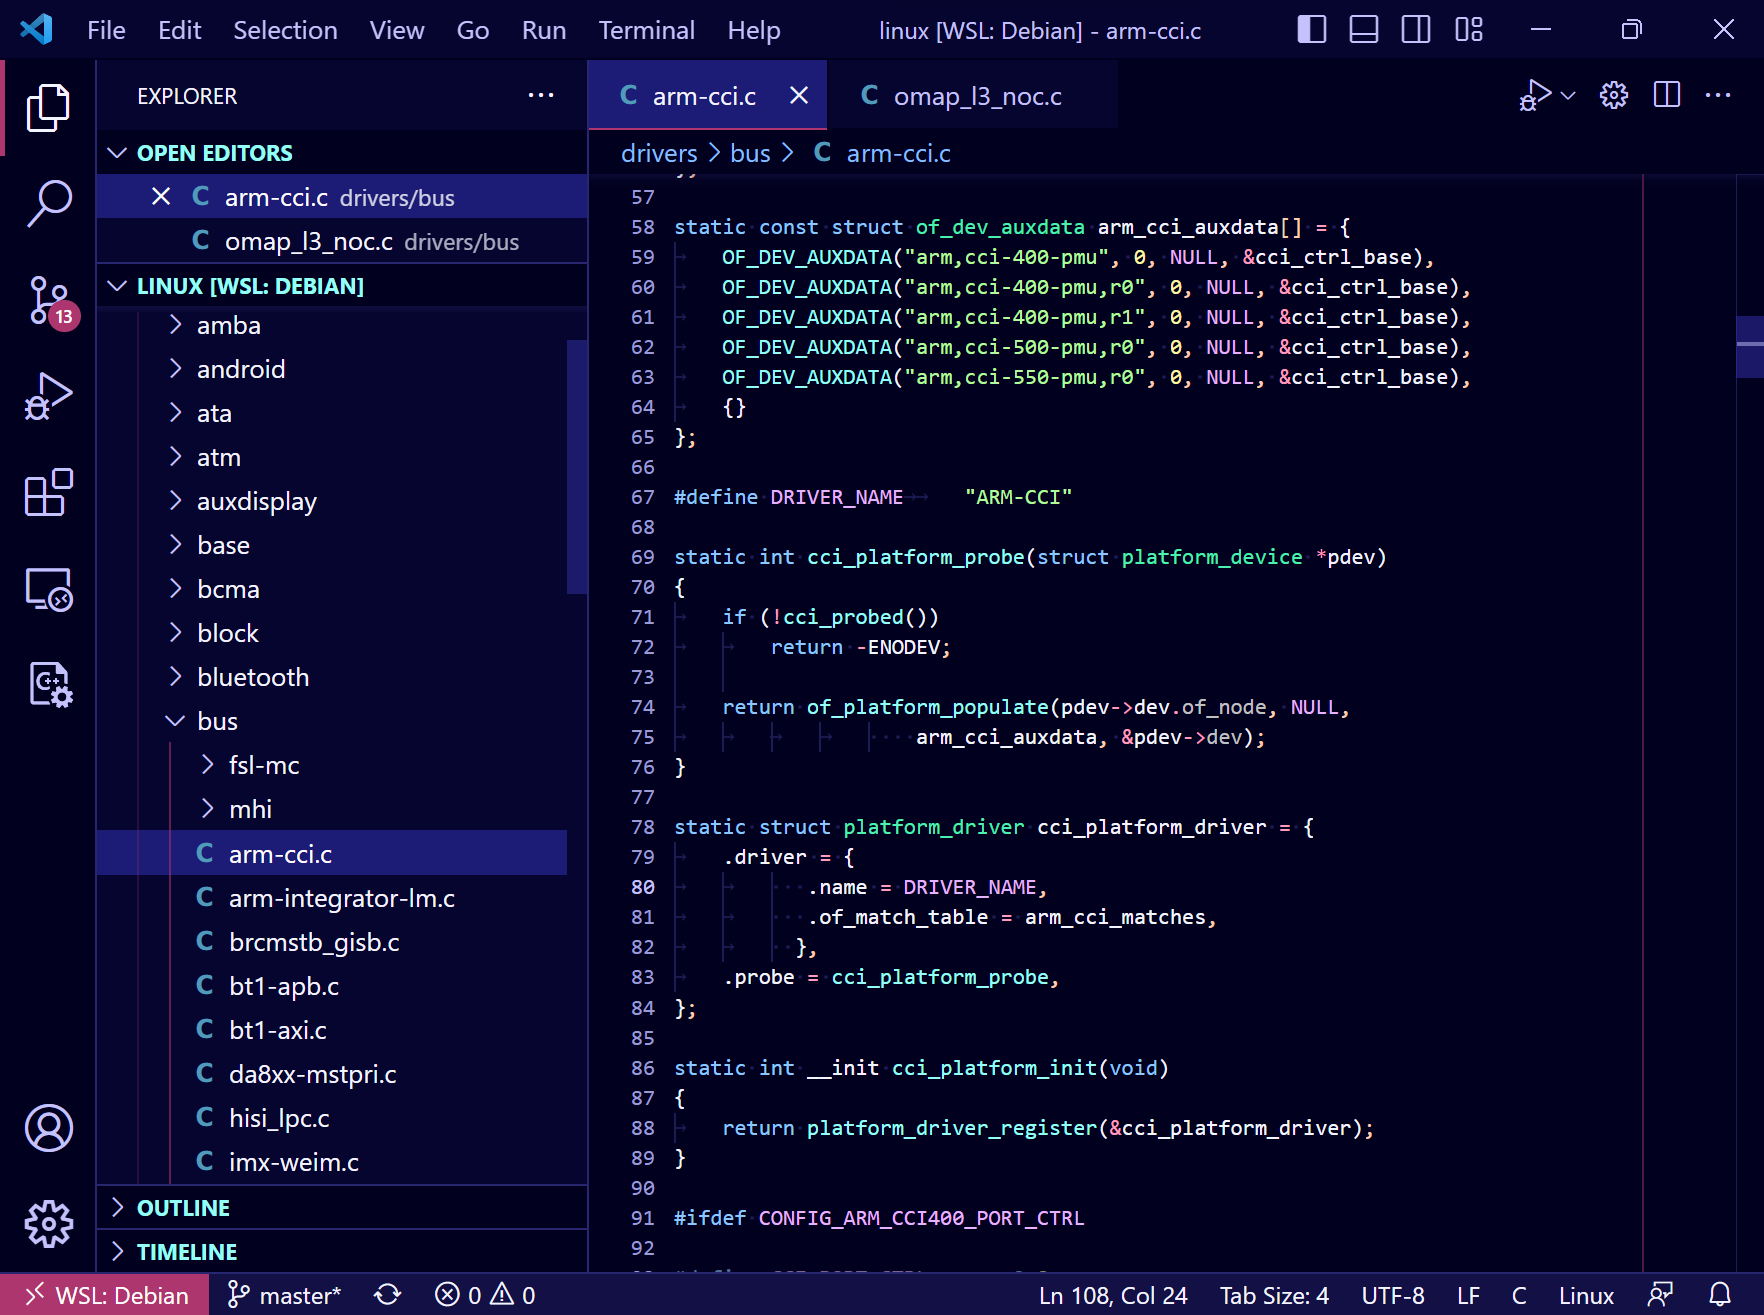
Task: Open the notifications bell
Action: 1720,1295
